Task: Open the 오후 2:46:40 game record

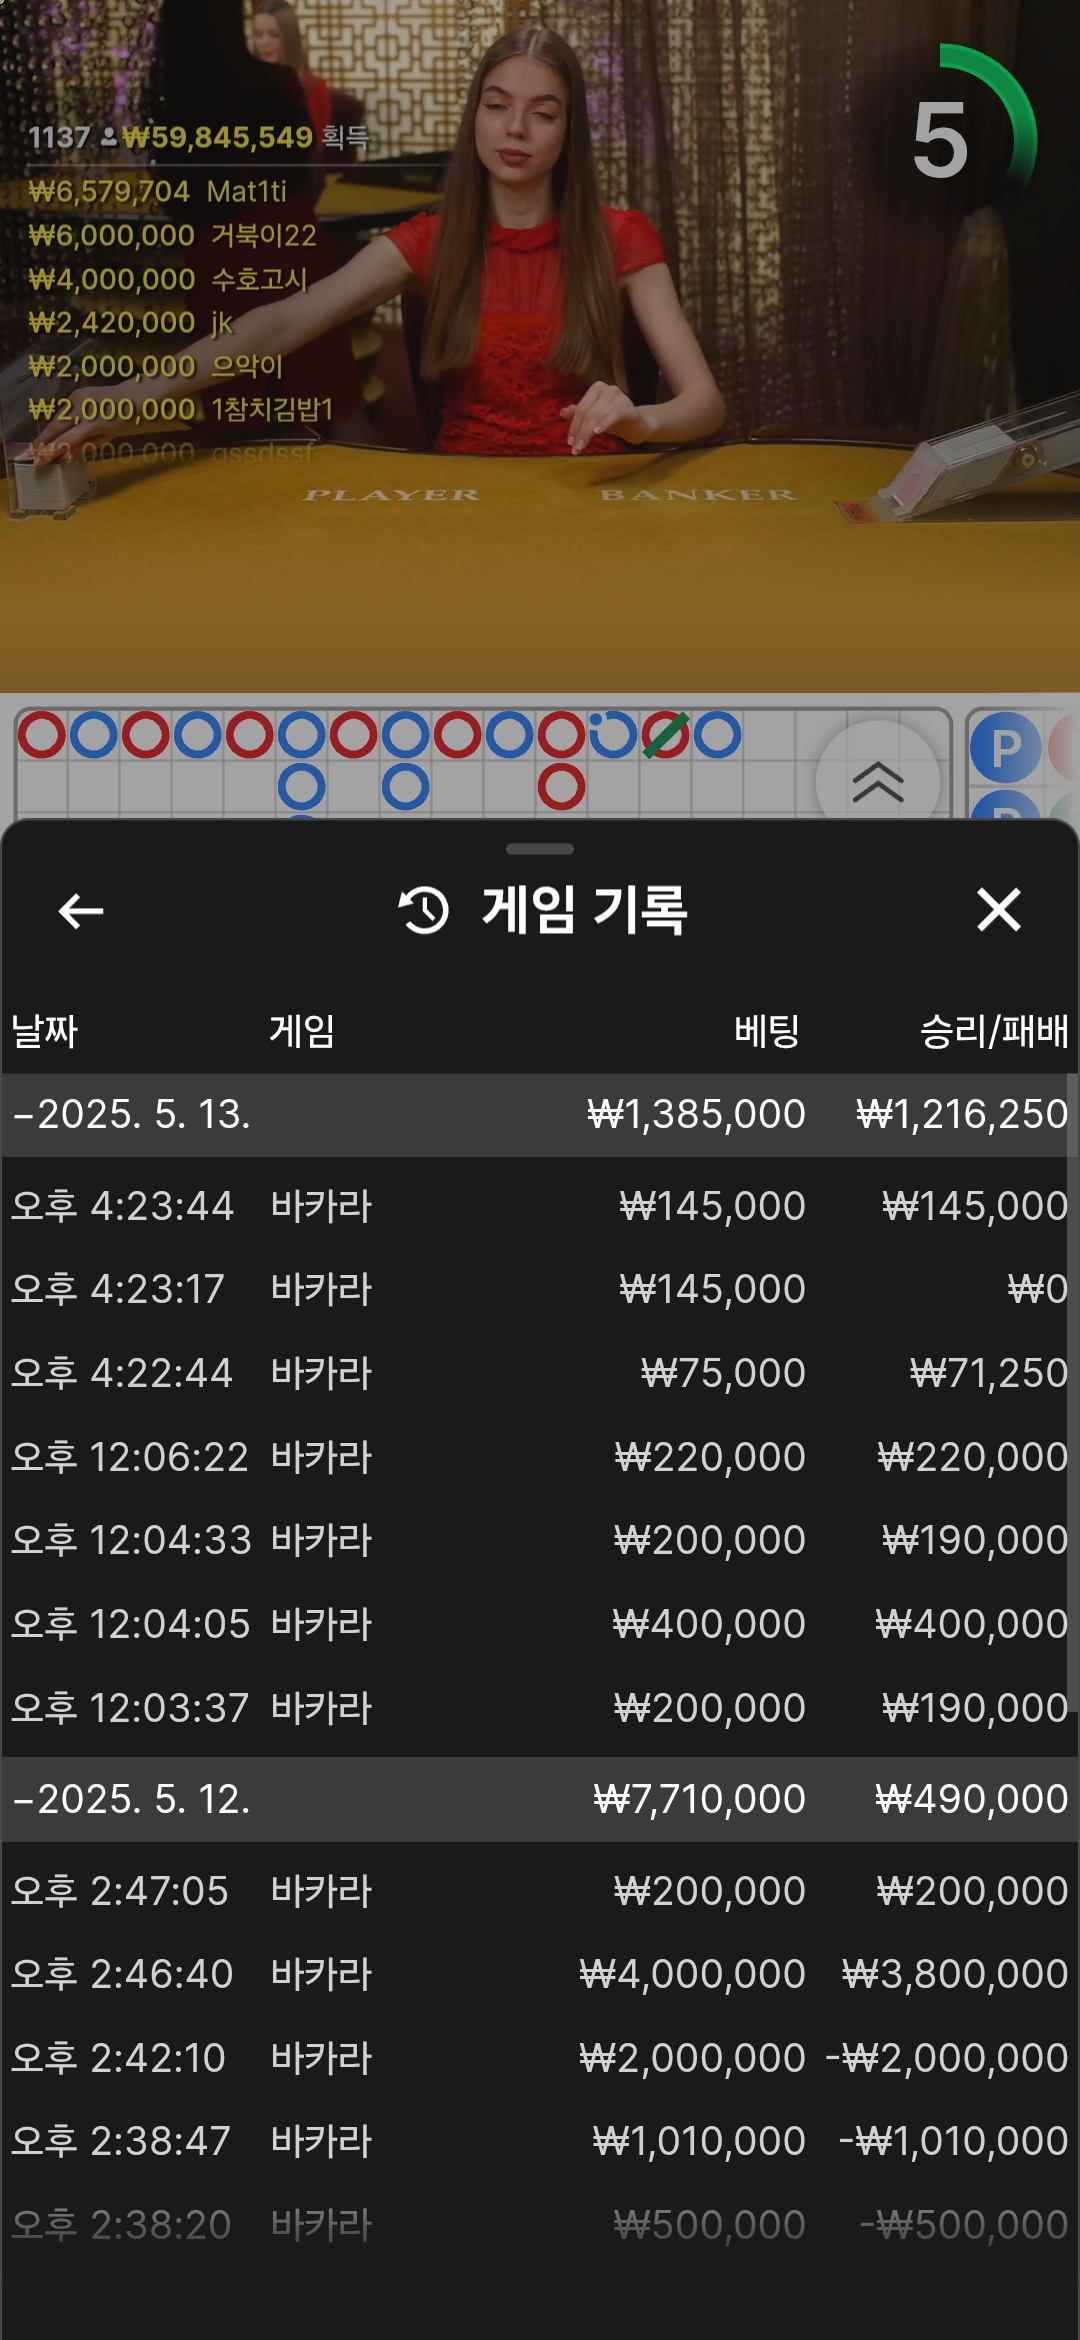Action: tap(540, 1974)
